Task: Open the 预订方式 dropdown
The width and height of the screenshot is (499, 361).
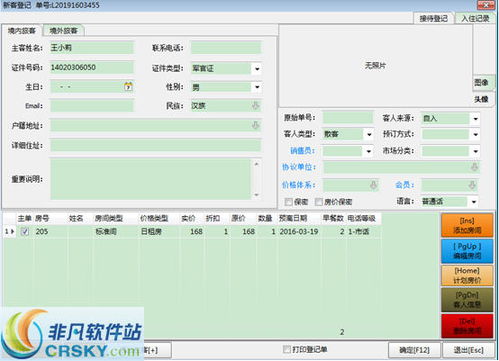Action: 475,135
